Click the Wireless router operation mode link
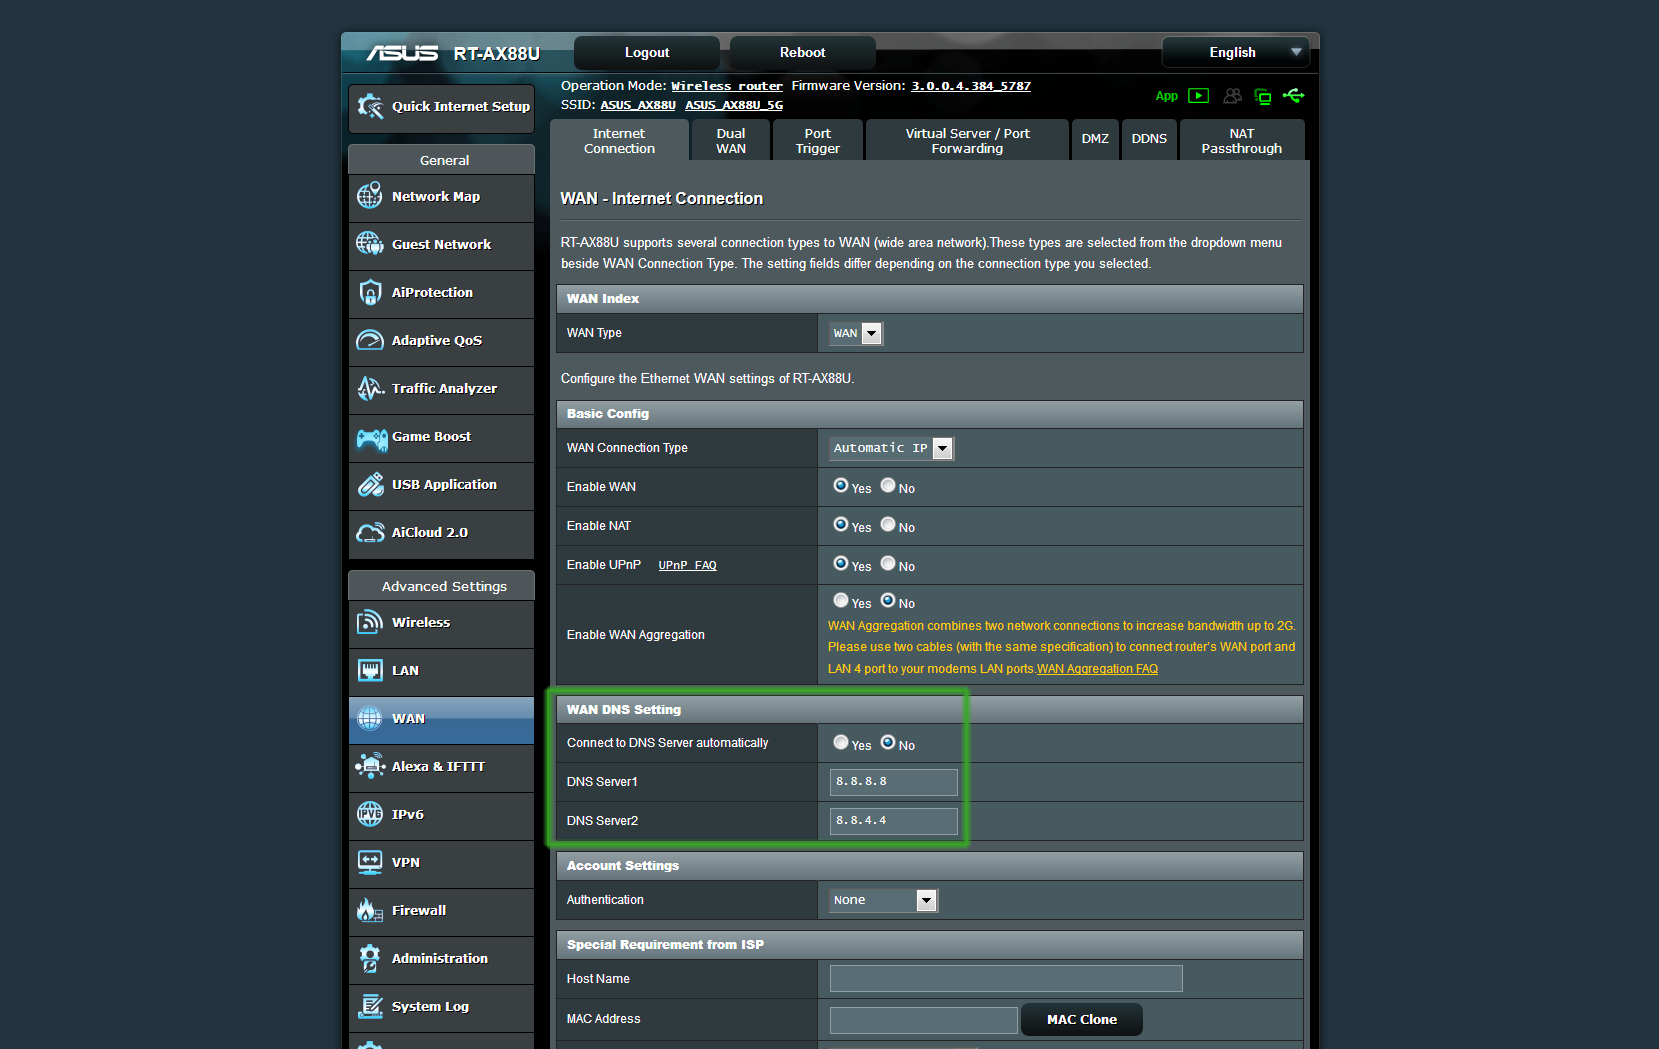1659x1049 pixels. click(727, 86)
